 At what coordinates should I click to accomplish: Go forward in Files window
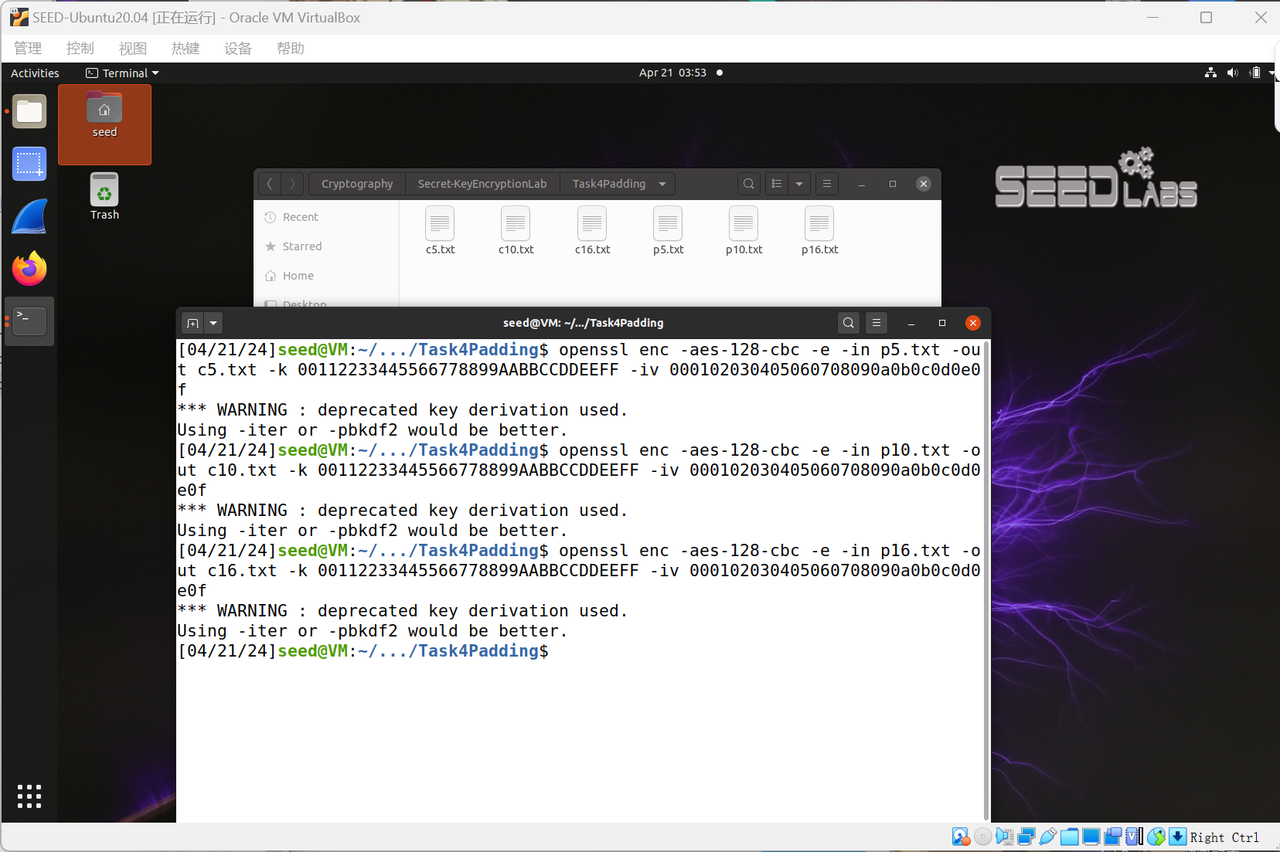tap(292, 184)
